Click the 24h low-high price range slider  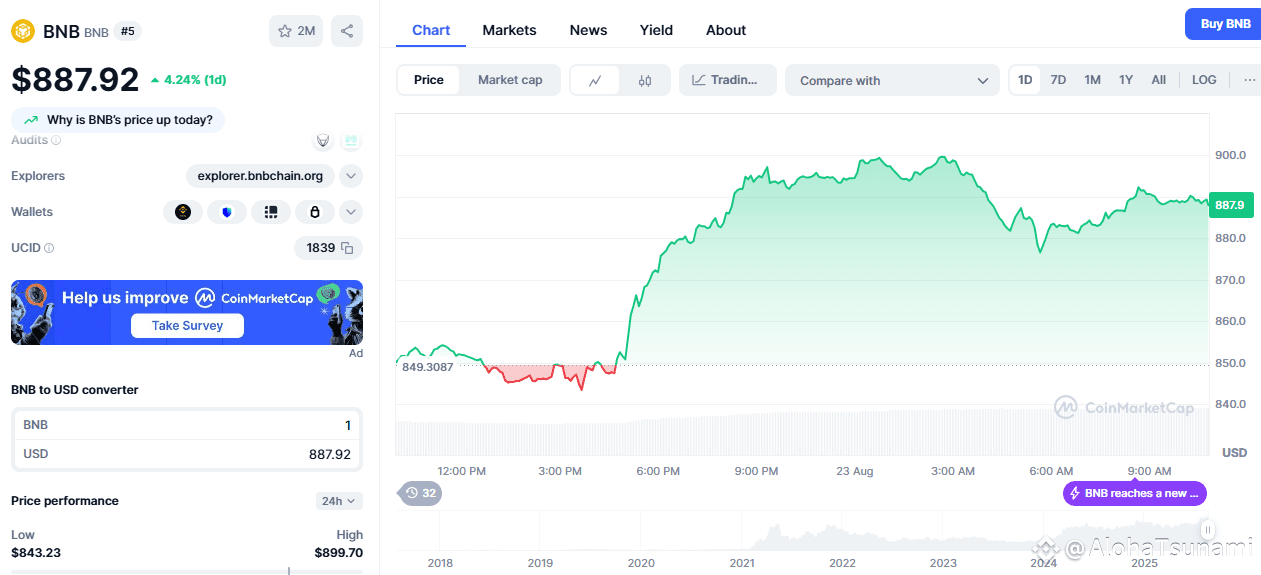point(187,571)
